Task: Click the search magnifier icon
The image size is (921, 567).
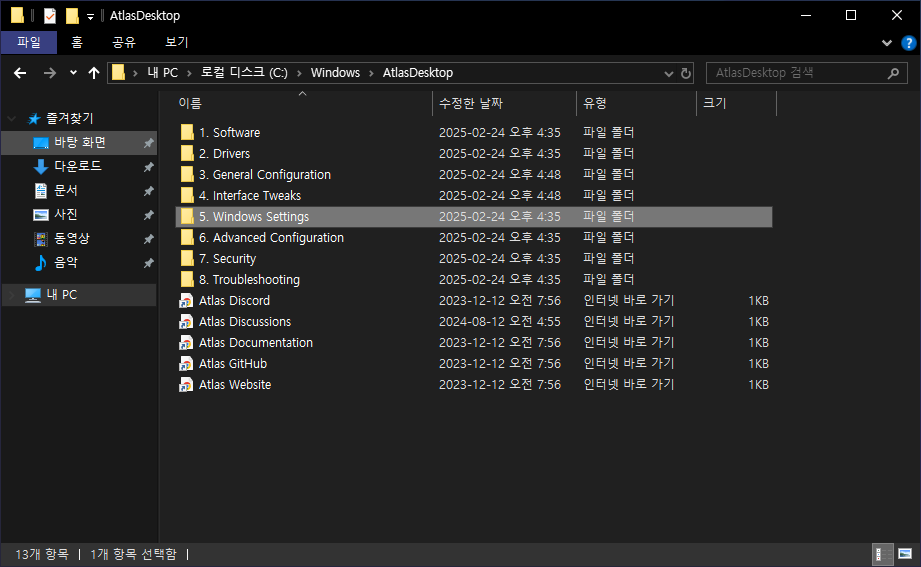Action: [893, 73]
